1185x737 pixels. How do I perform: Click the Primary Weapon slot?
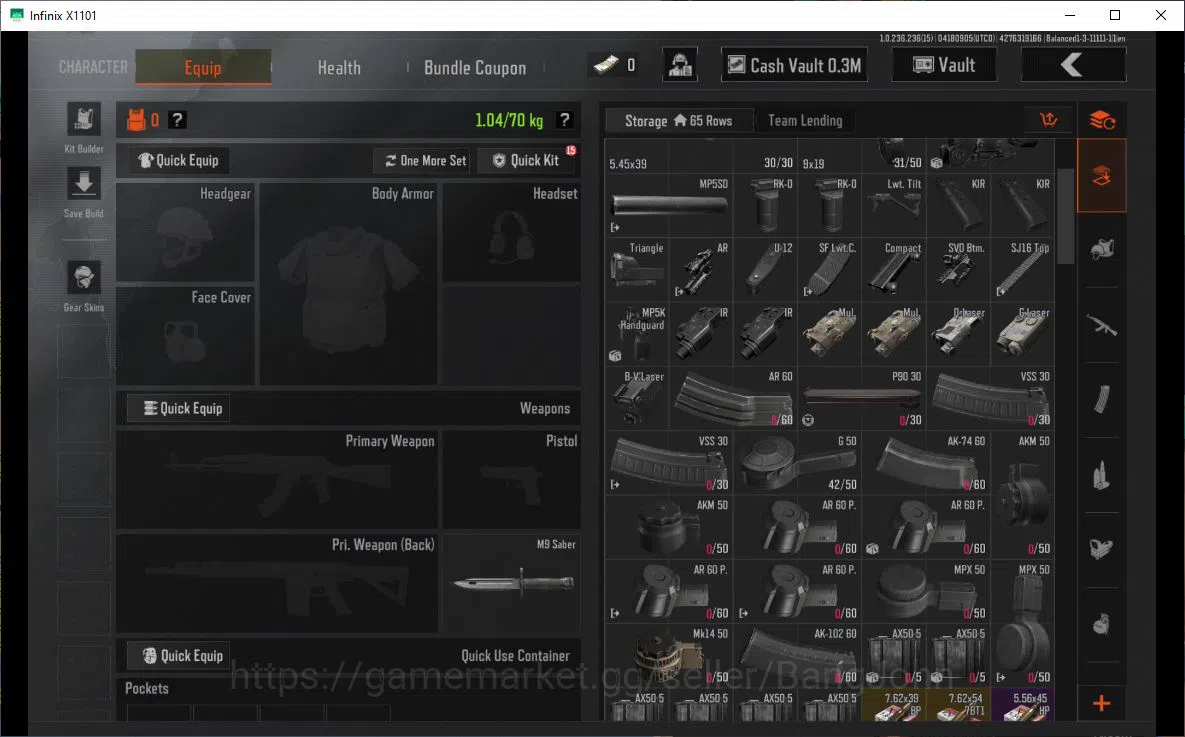click(277, 479)
